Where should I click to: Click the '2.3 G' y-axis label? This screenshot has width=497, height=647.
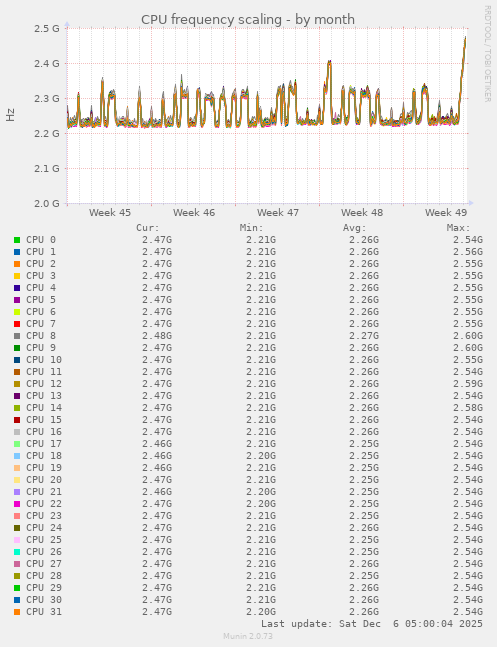click(x=47, y=99)
